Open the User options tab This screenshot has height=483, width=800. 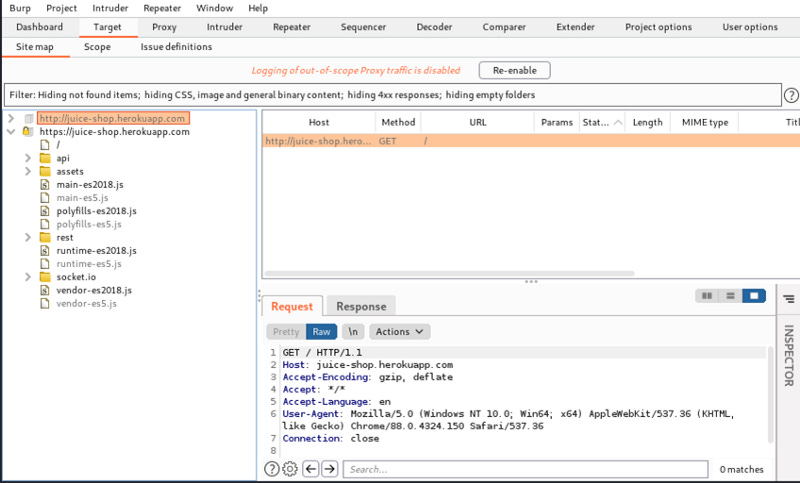(750, 27)
